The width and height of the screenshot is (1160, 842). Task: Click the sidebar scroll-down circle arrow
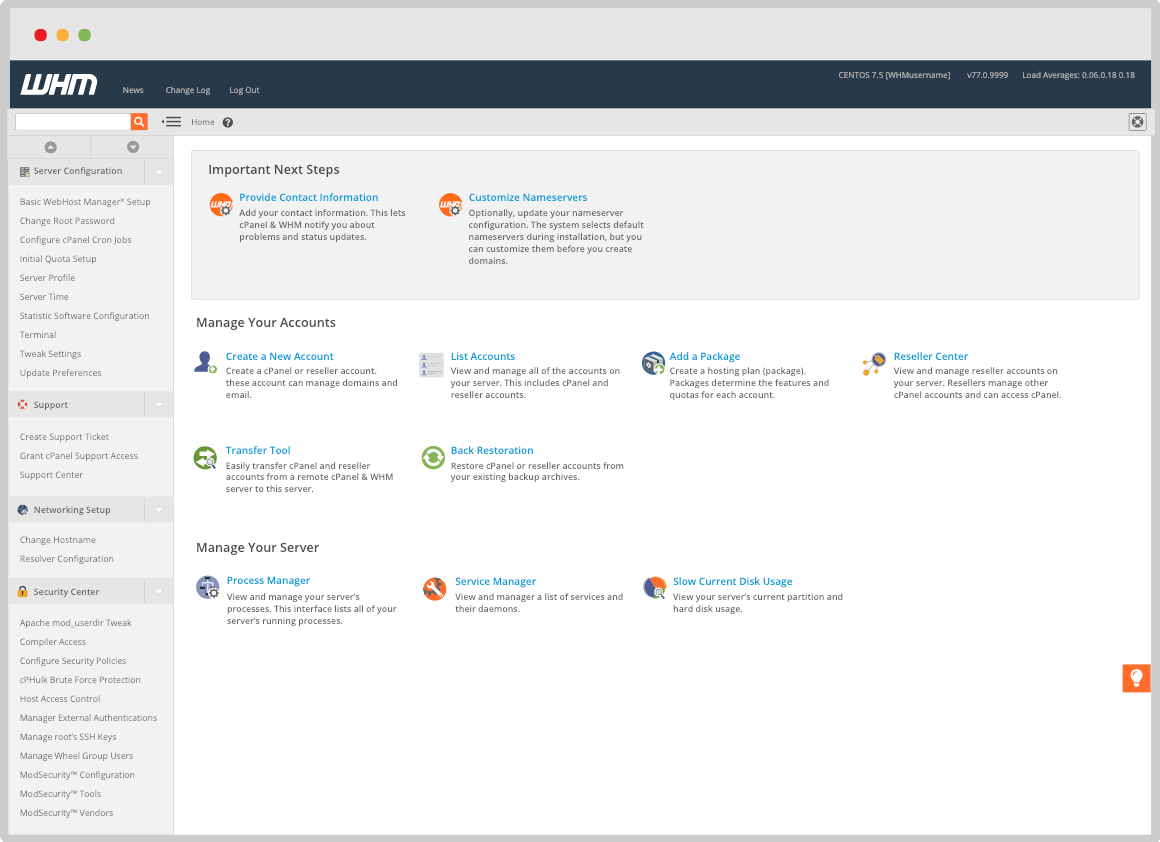(133, 147)
